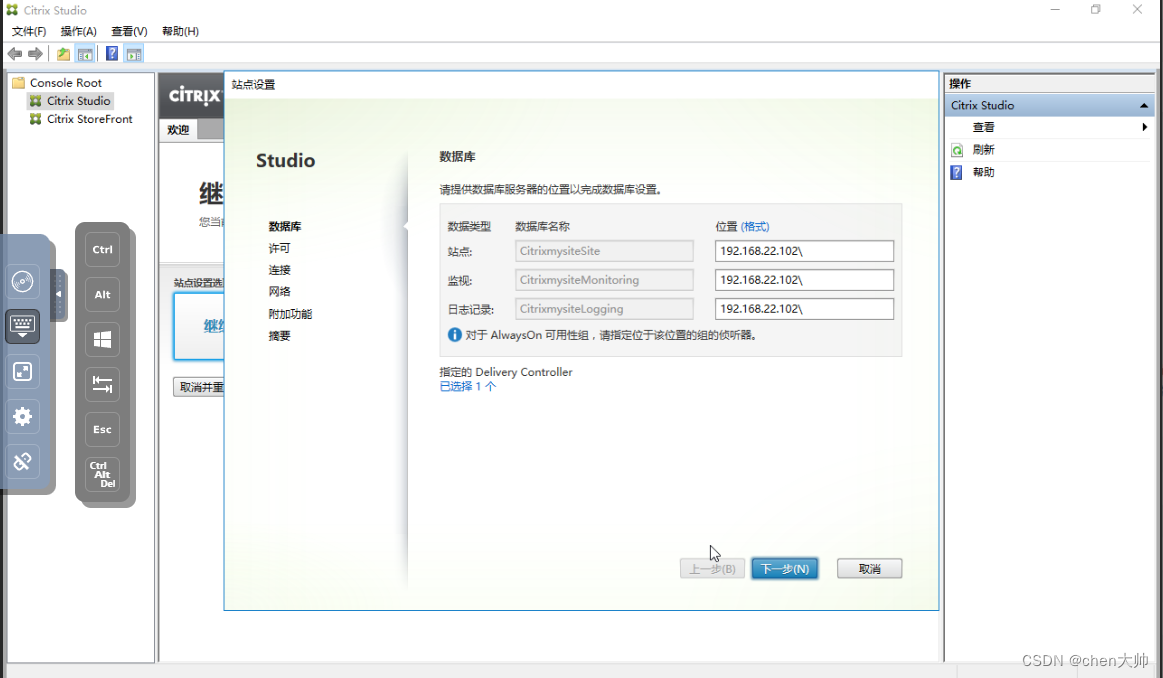
Task: Click the CitrixmysiteMonitoring name field
Action: tap(604, 280)
